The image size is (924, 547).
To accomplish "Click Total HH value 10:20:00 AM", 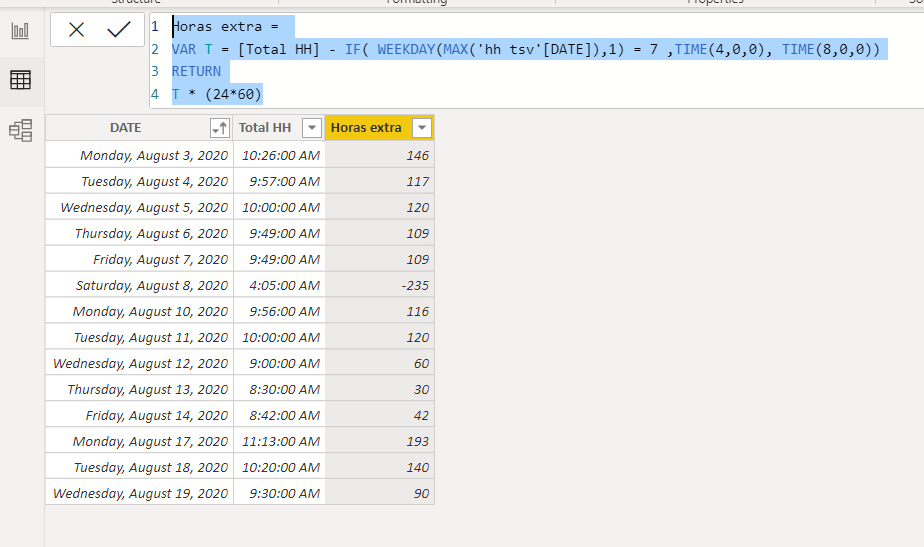I will (279, 467).
